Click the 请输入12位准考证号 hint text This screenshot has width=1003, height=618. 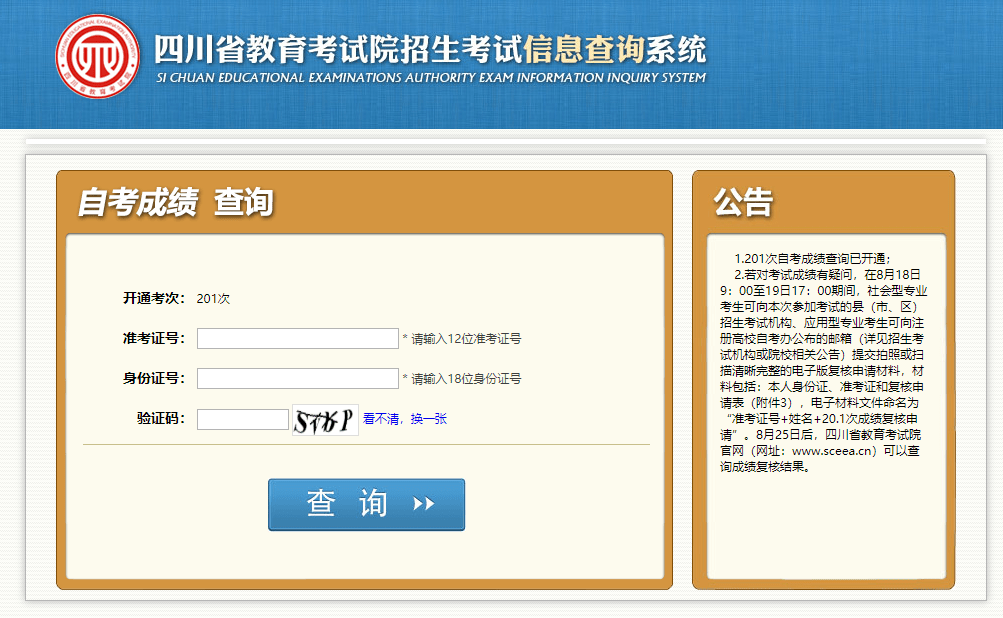click(x=461, y=339)
